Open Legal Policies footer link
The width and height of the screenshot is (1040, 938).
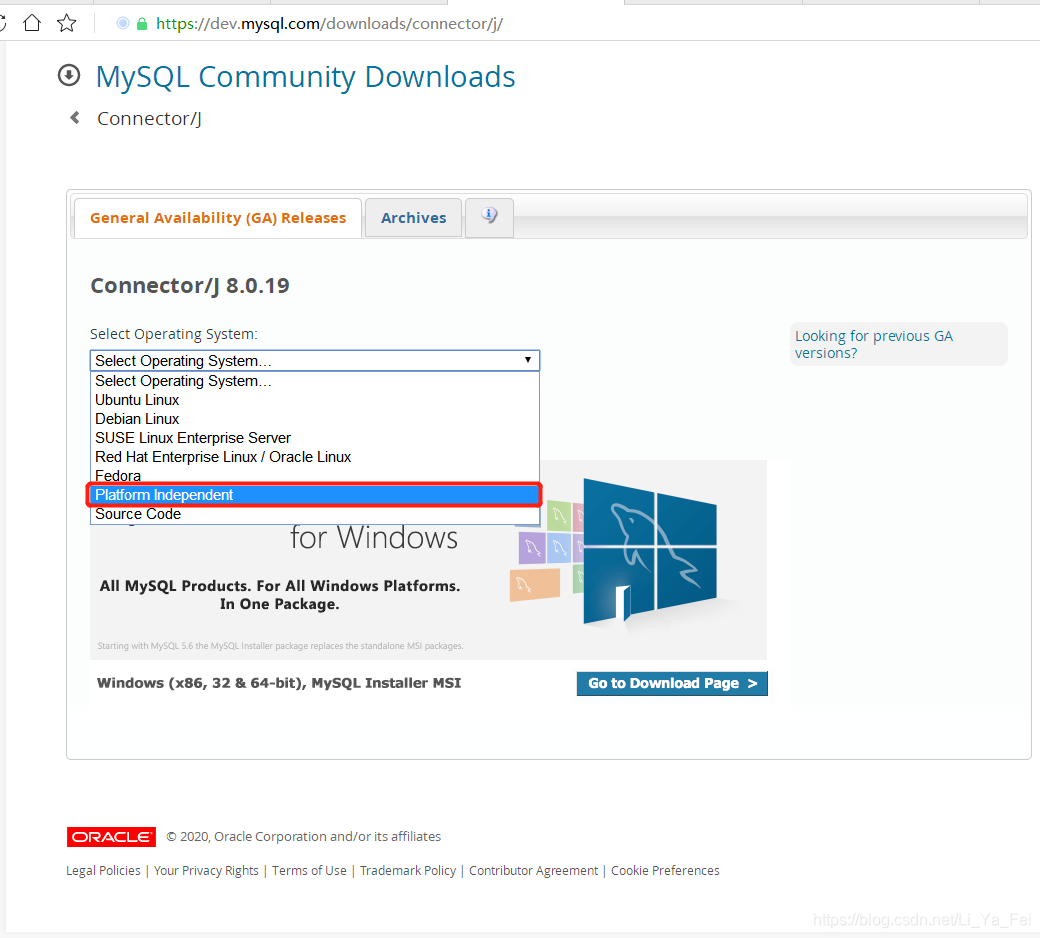point(103,870)
